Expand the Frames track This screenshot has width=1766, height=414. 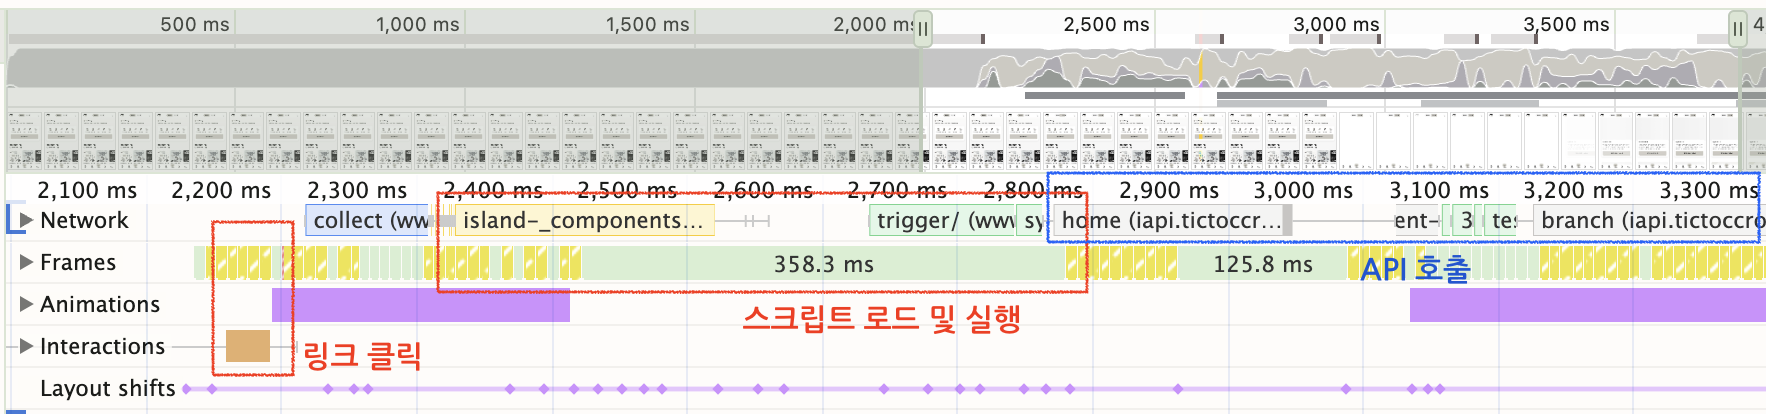click(27, 262)
